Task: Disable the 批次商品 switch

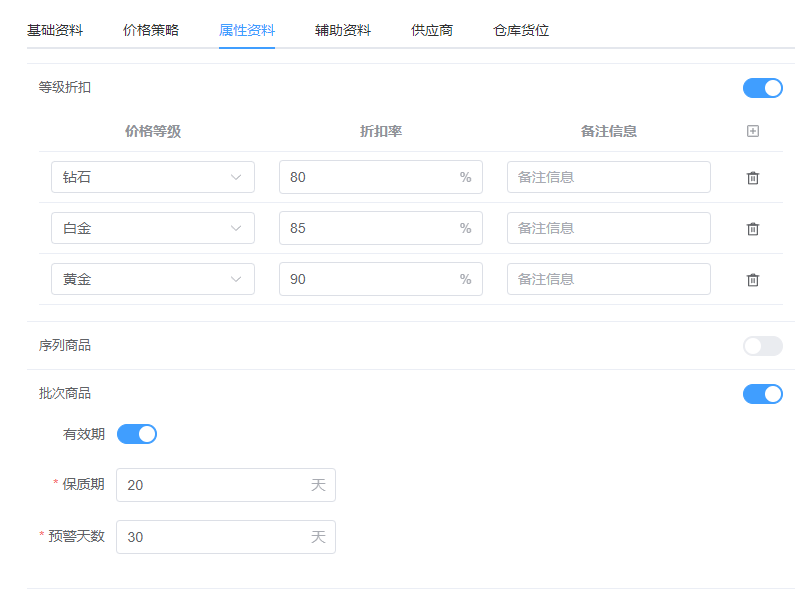Action: coord(762,394)
